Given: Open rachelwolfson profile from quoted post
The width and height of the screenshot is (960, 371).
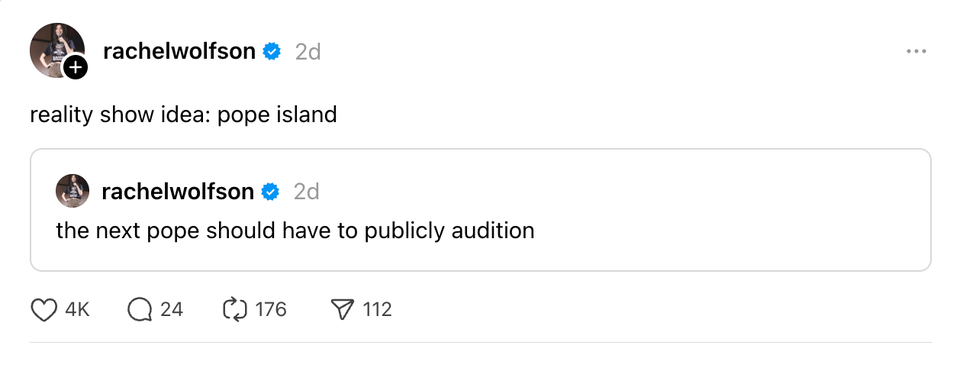Looking at the screenshot, I should point(178,192).
